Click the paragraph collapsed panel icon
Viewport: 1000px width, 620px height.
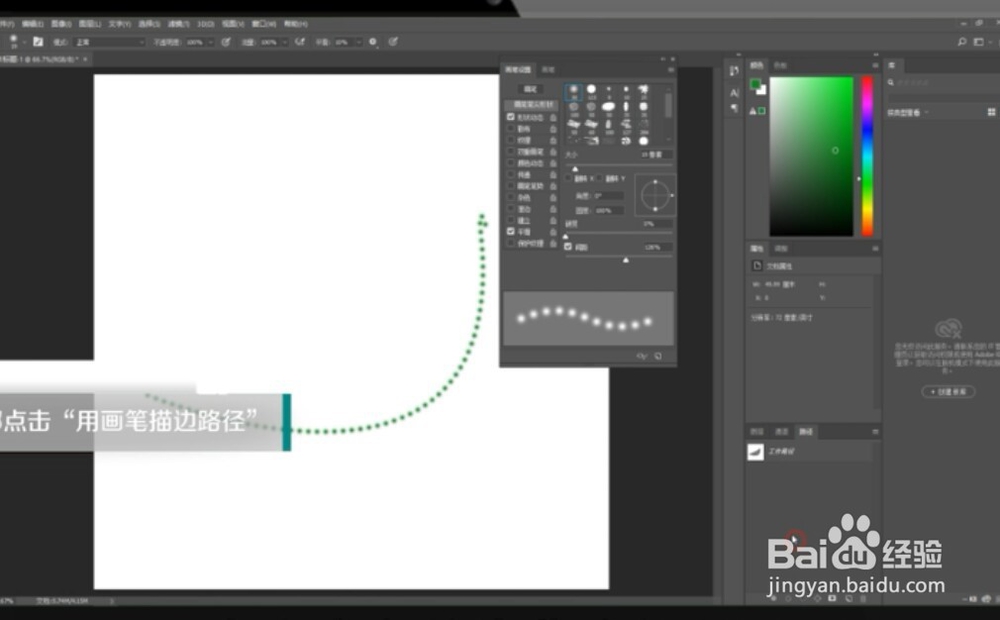[x=734, y=108]
